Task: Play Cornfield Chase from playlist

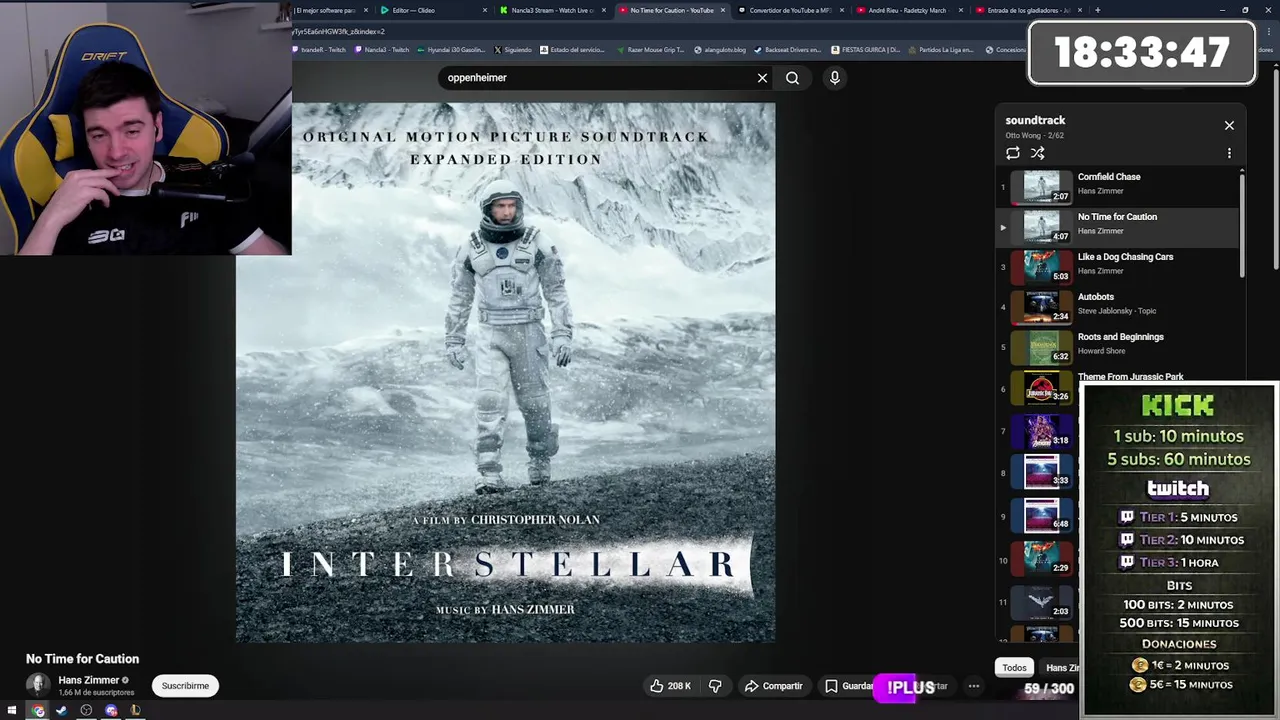Action: click(x=1119, y=185)
